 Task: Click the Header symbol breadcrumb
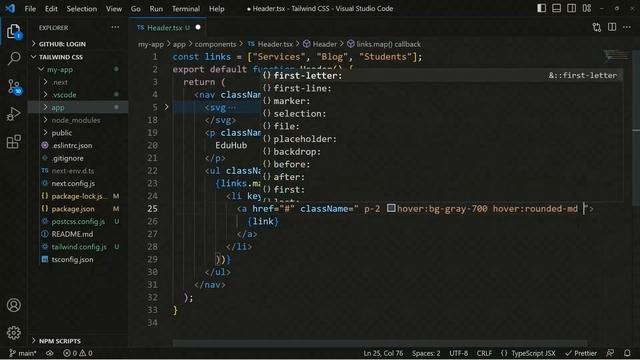[x=320, y=44]
